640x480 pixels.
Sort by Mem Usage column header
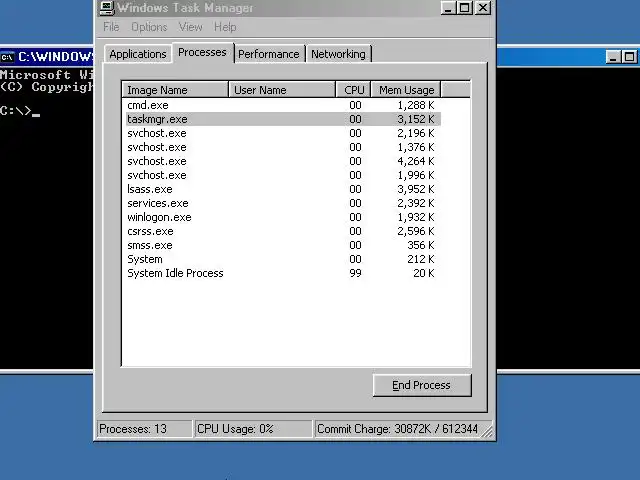(x=406, y=90)
